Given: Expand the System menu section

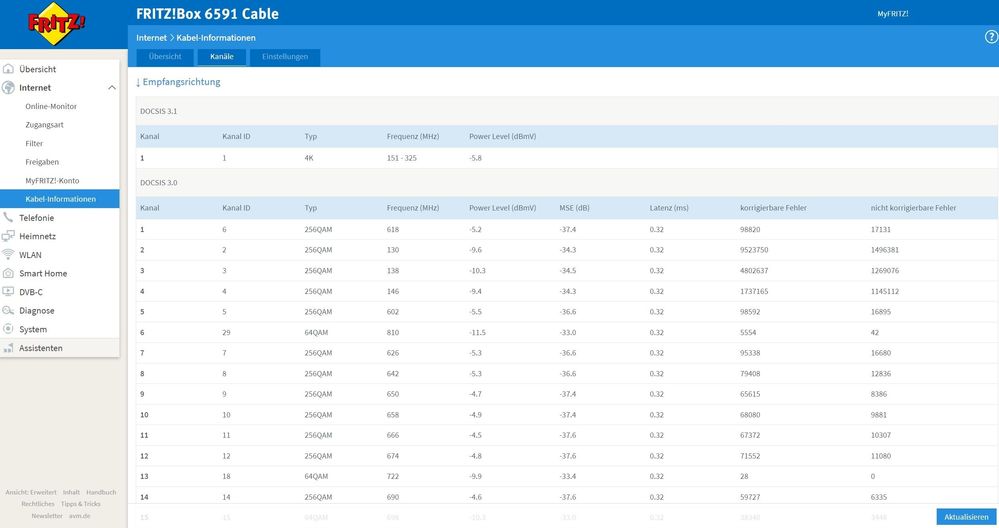Looking at the screenshot, I should click(x=33, y=329).
